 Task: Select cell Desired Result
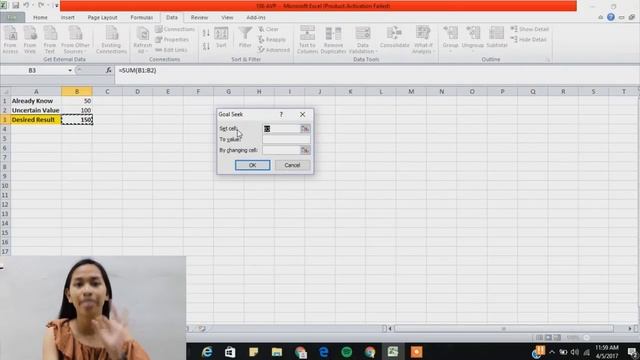[x=36, y=120]
